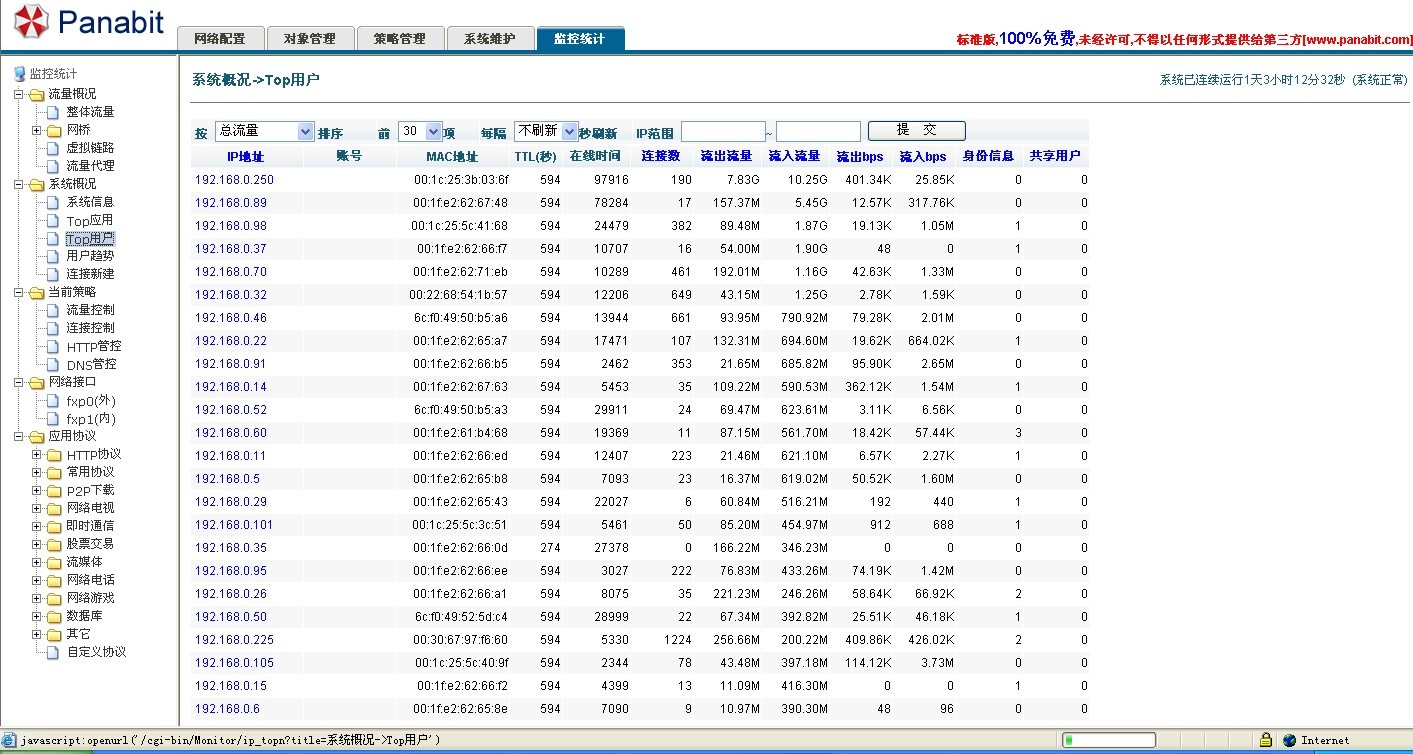Open user 192.168.0.46 details
Image resolution: width=1413 pixels, height=754 pixels.
231,318
